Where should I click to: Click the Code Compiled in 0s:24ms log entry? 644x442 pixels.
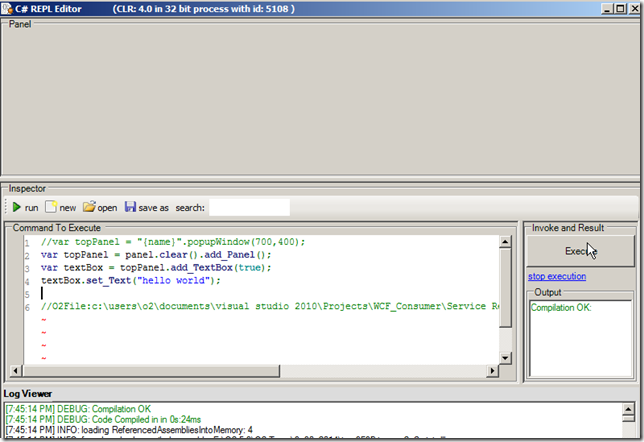point(103,419)
